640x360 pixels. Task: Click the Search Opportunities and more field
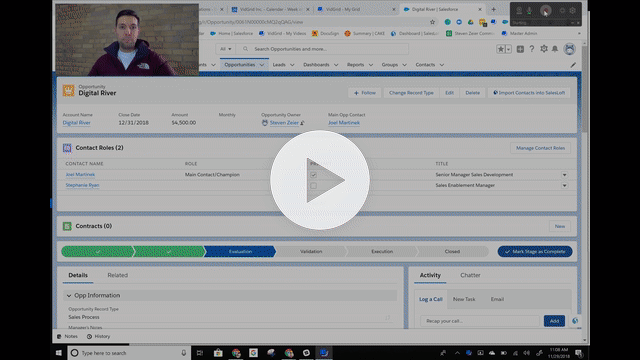322,49
